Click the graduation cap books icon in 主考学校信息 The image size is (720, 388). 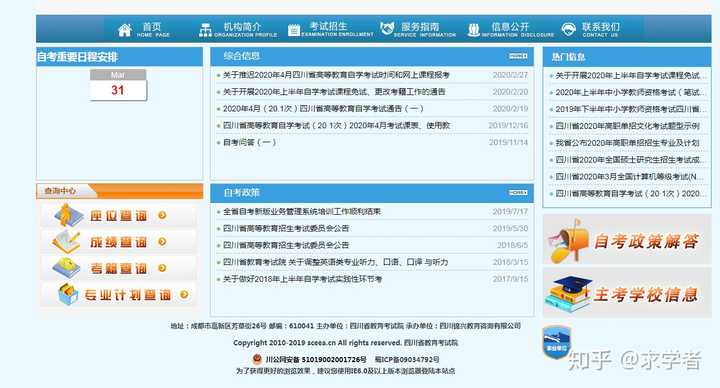coord(567,294)
